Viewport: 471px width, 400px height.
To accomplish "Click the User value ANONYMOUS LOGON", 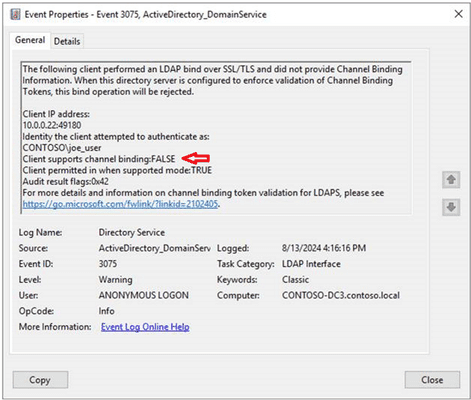I will (144, 295).
